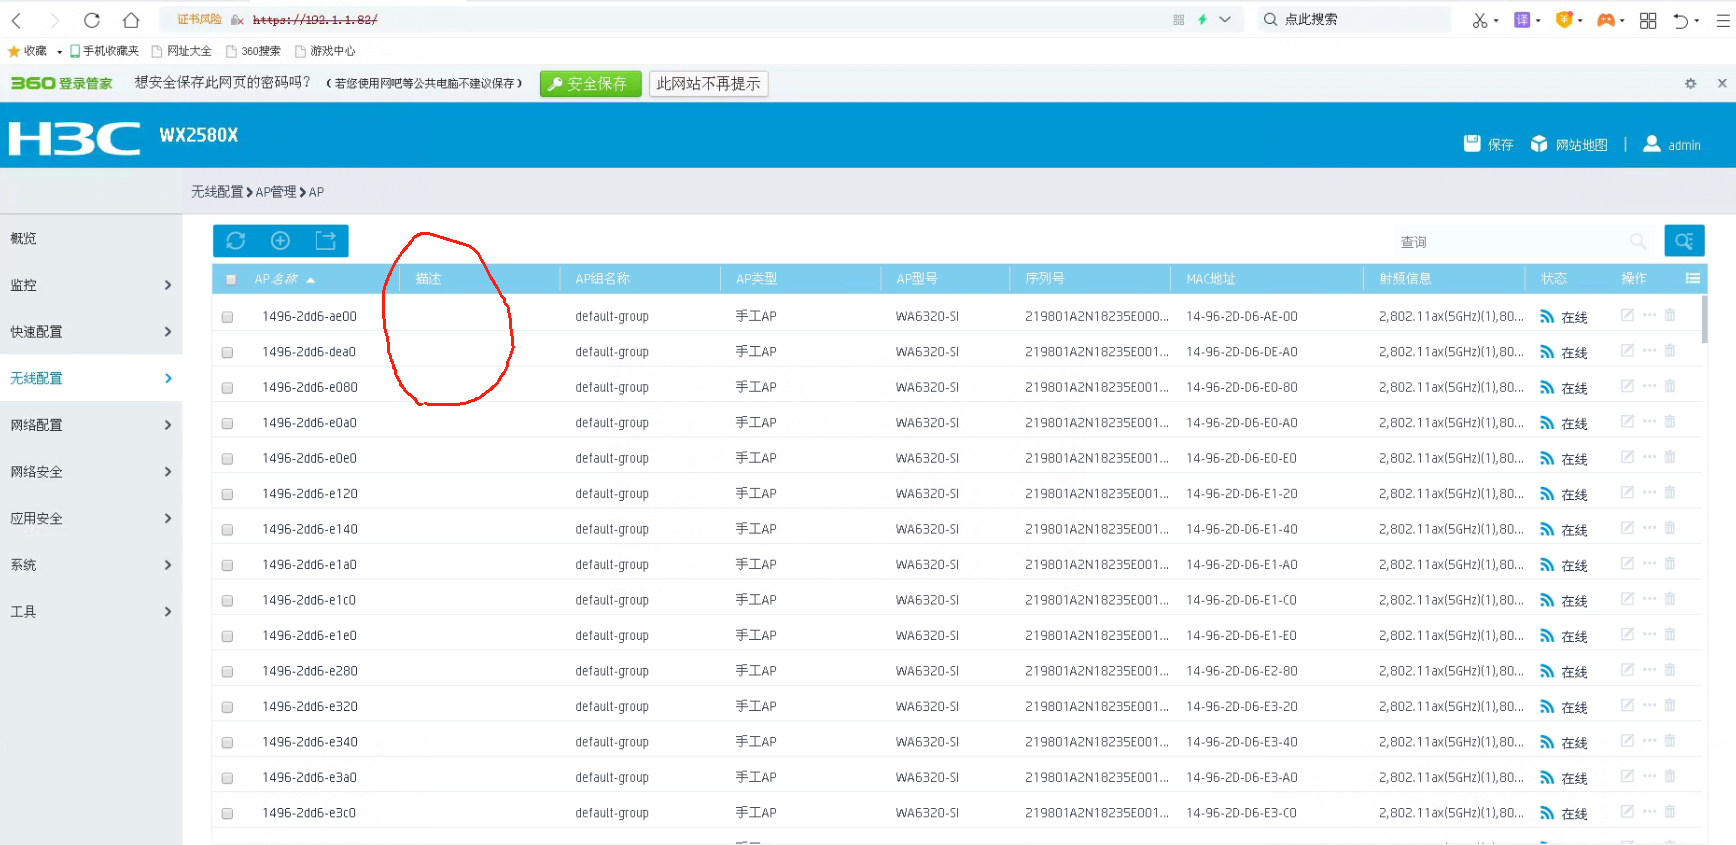The image size is (1736, 845).
Task: Click the add AP plus icon
Action: 281,241
